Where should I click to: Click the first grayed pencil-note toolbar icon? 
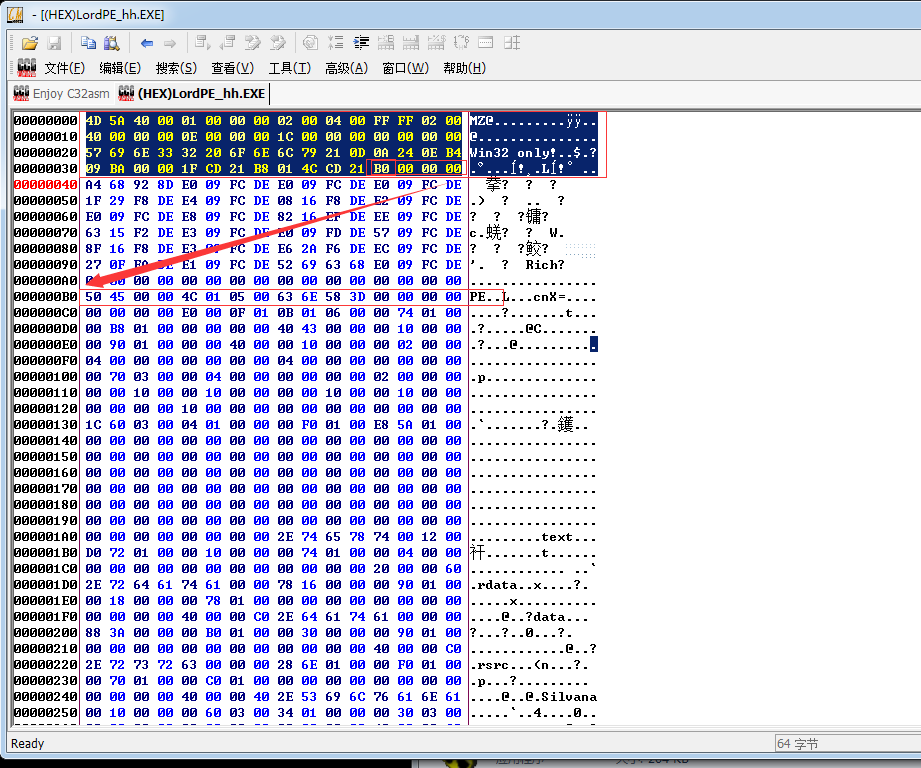[x=253, y=42]
